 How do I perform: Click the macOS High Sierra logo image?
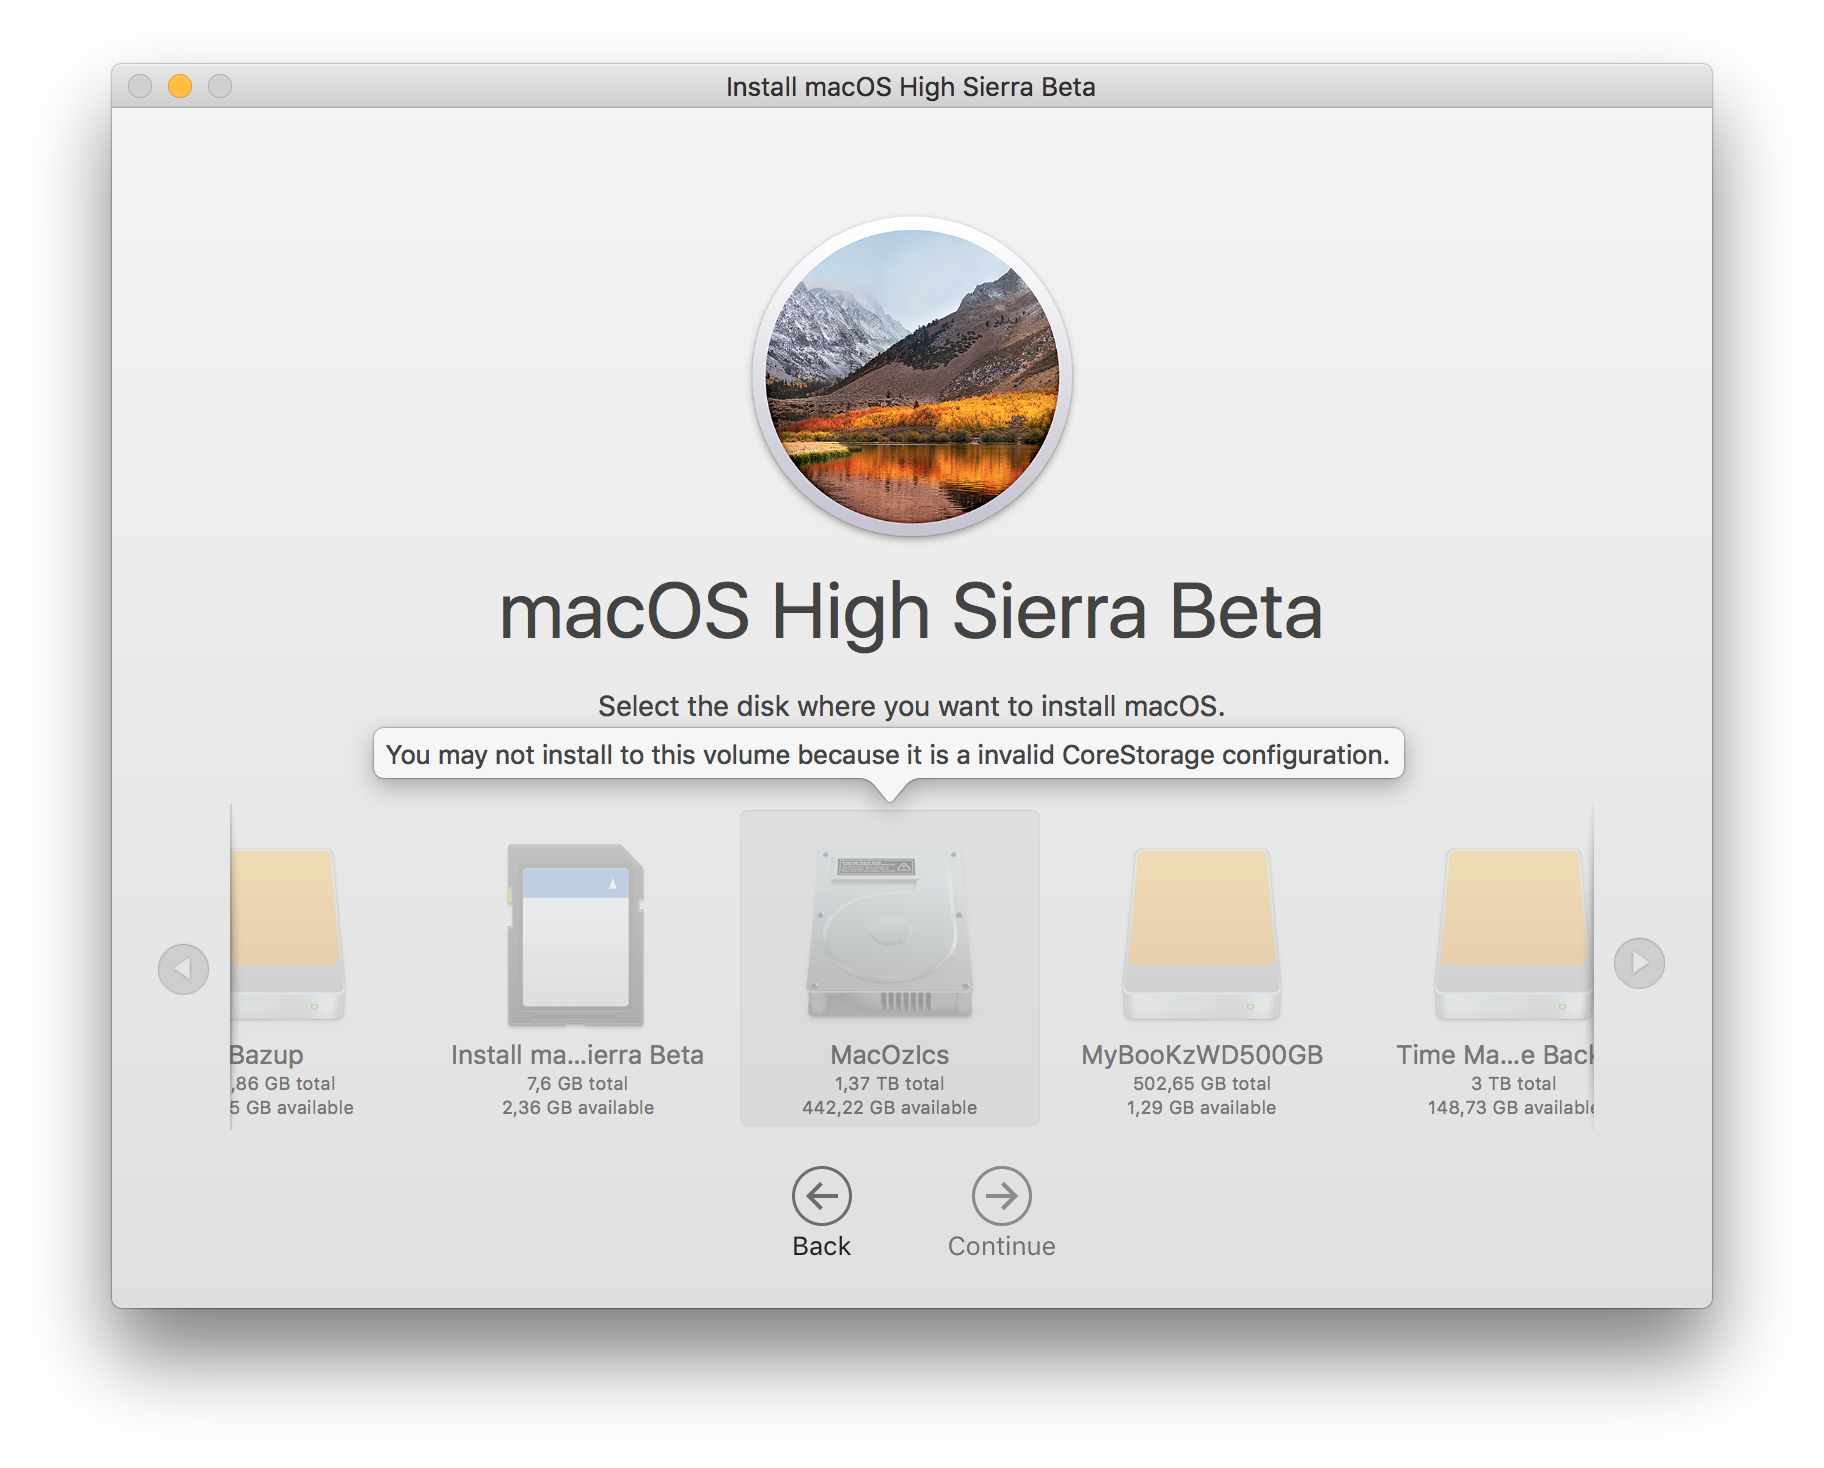[x=912, y=376]
